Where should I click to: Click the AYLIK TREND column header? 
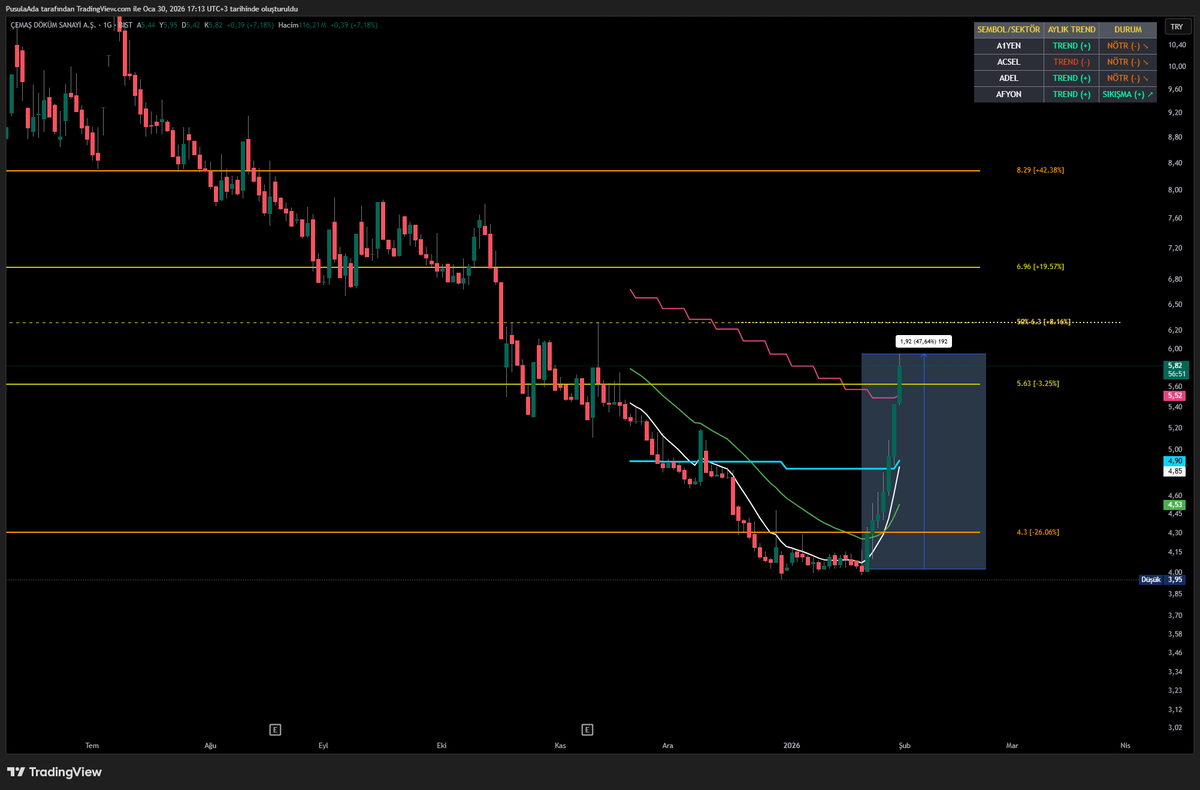[x=1070, y=30]
